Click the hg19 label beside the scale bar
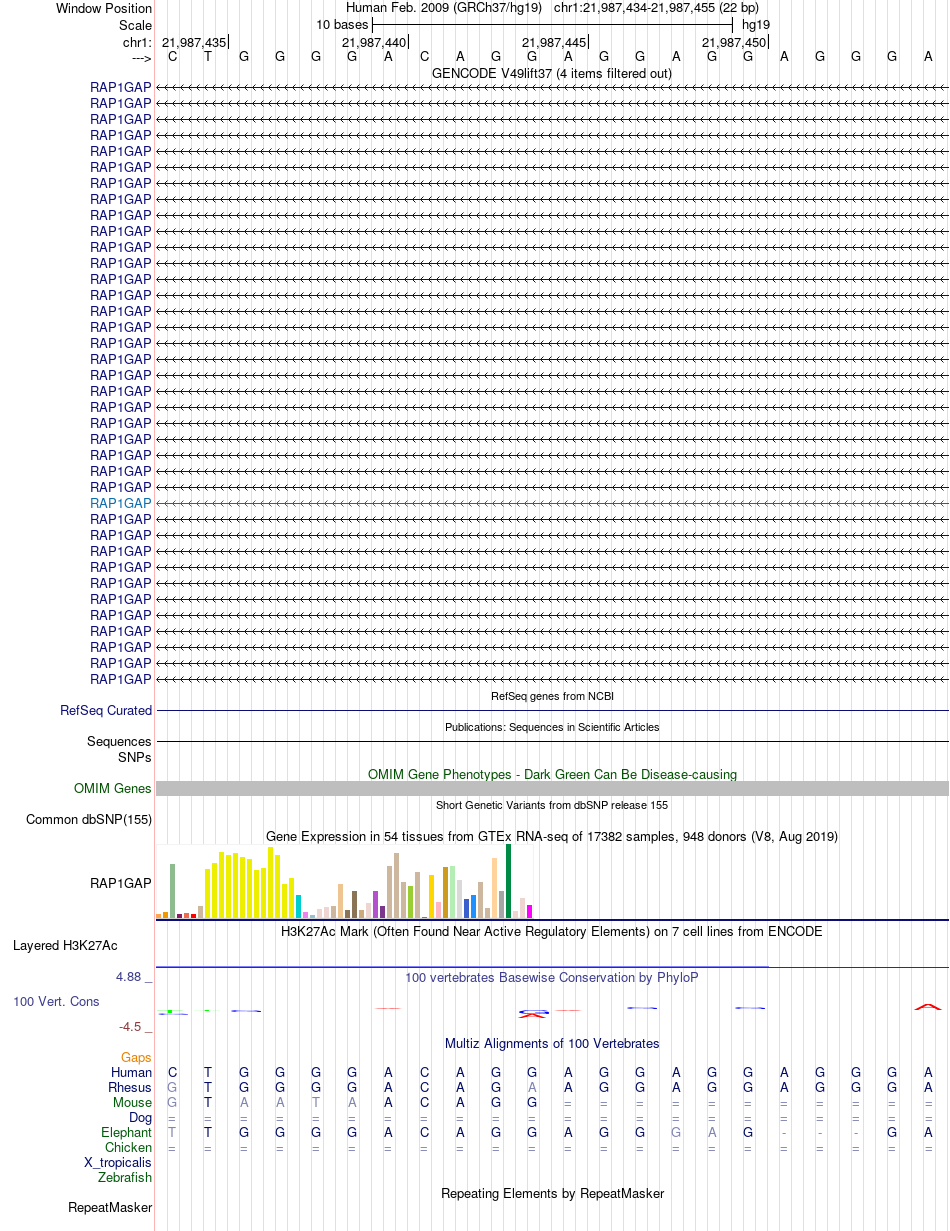The image size is (950, 1231). click(756, 24)
